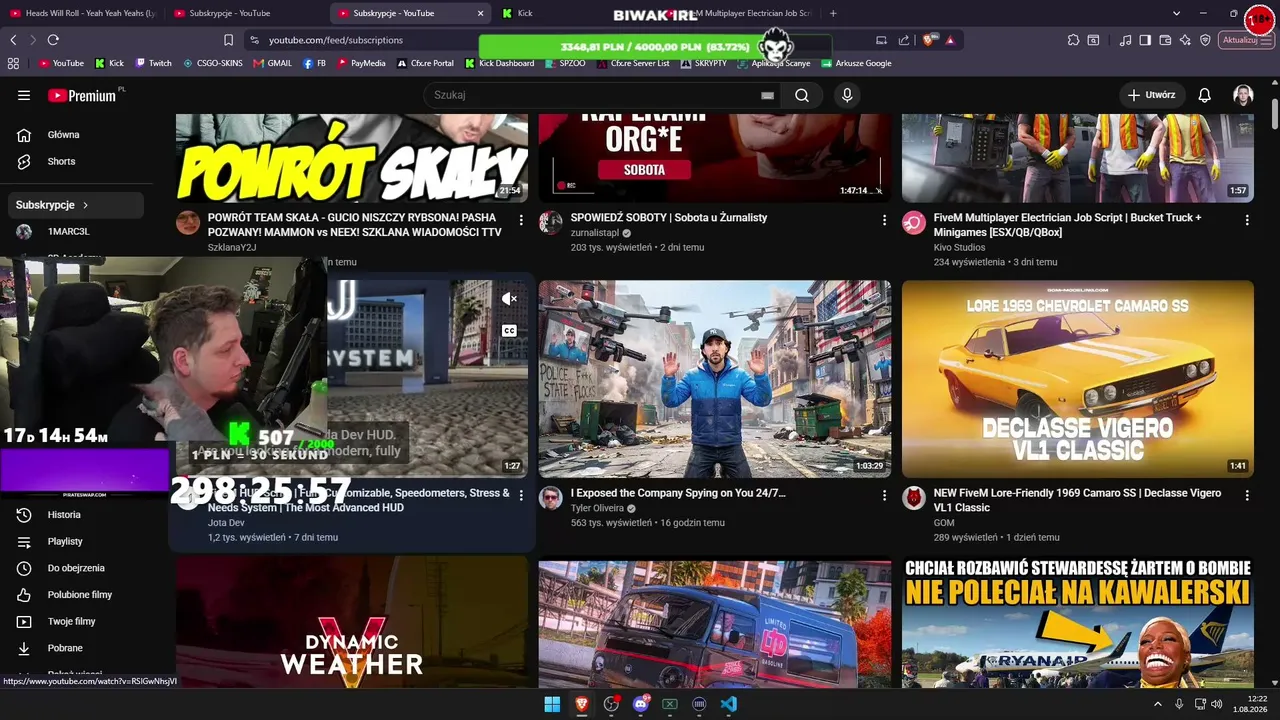Open Shorts from the sidebar
The image size is (1280, 720).
pyautogui.click(x=78, y=161)
